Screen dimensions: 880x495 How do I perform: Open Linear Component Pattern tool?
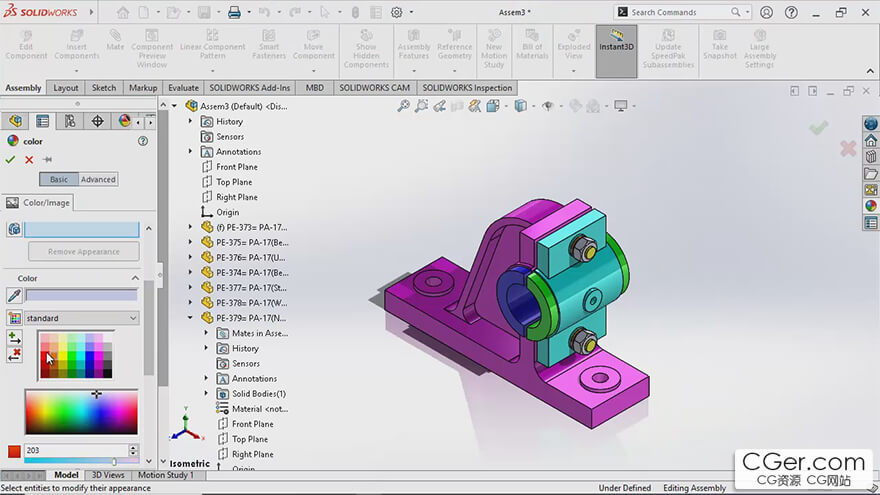coord(212,45)
